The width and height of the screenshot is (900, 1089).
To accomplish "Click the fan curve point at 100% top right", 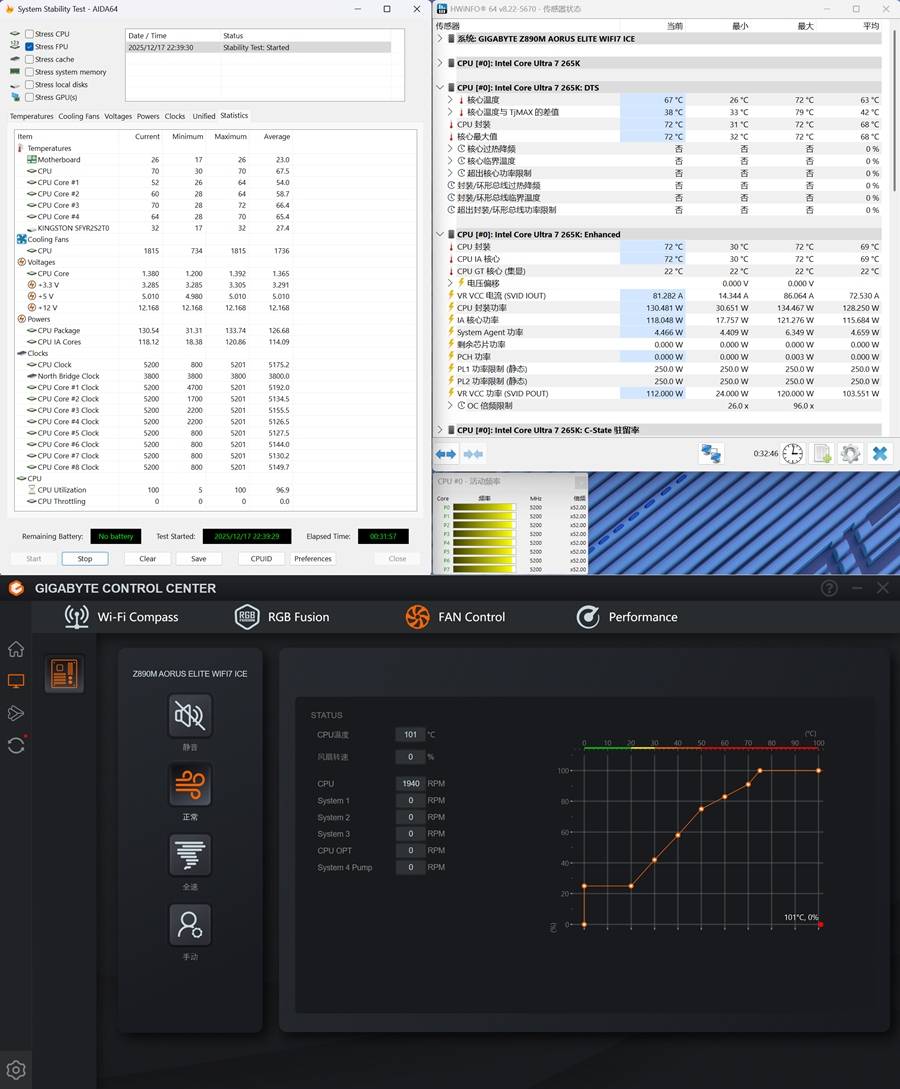I will point(819,770).
